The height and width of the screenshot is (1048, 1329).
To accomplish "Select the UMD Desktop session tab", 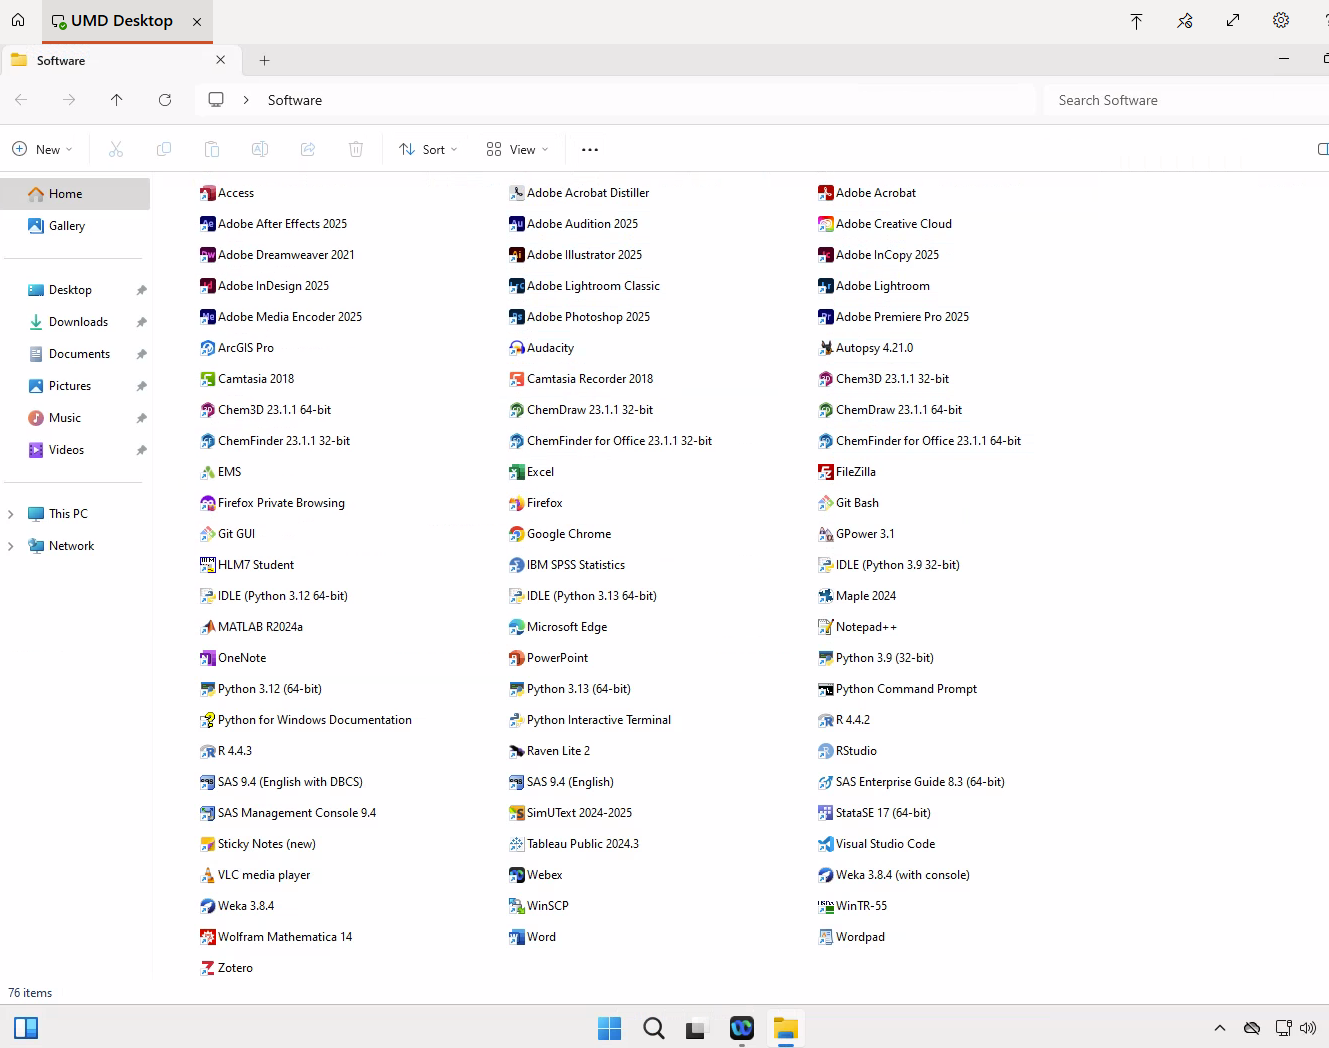I will 127,21.
